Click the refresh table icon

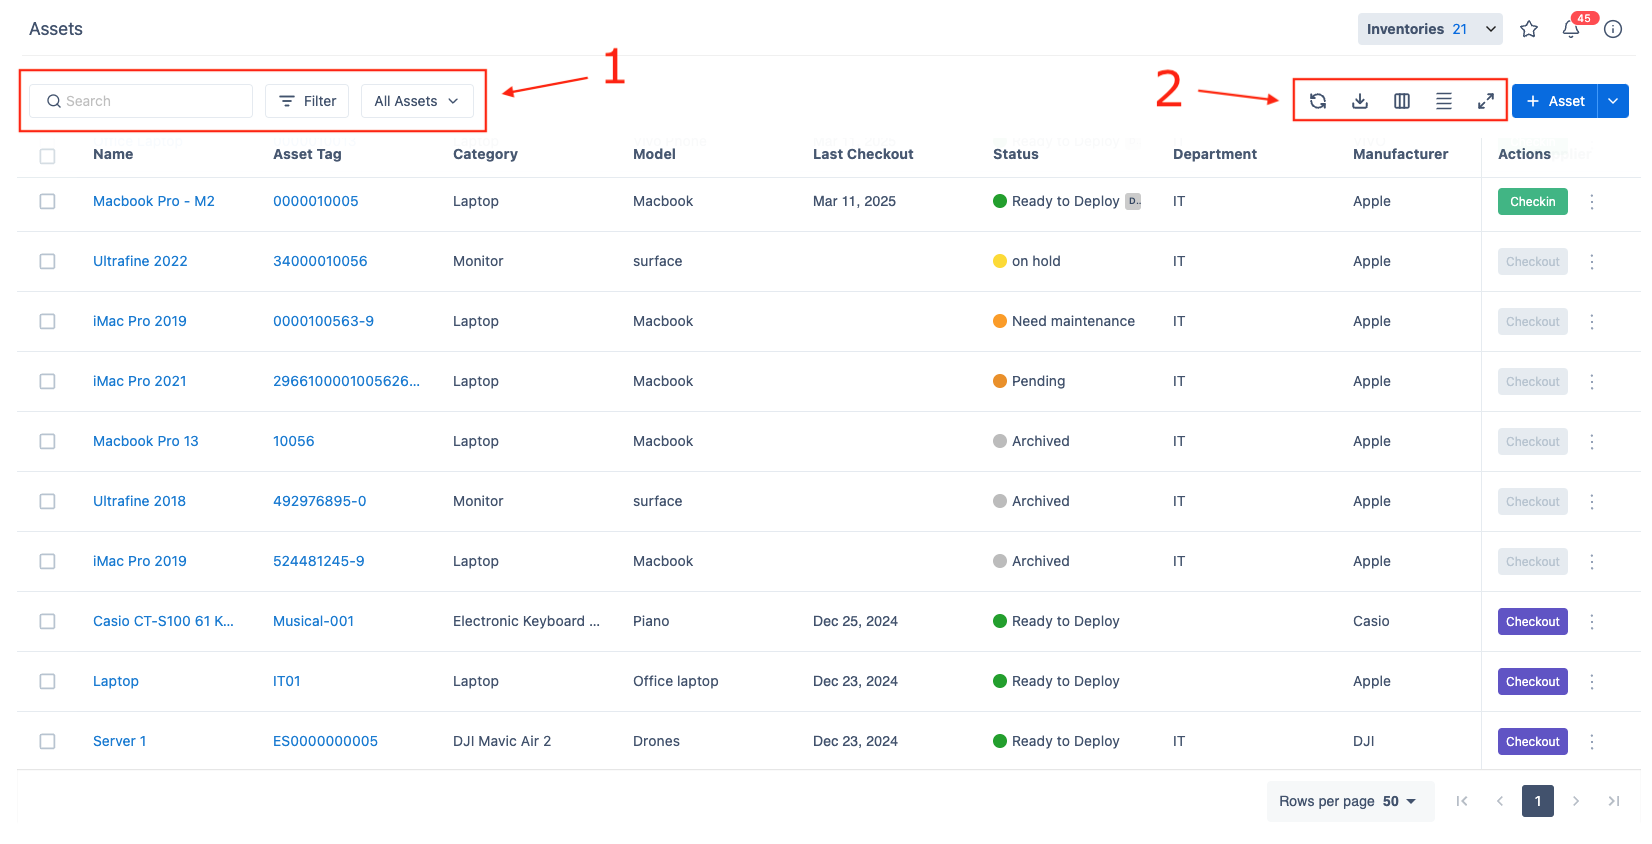[1318, 101]
